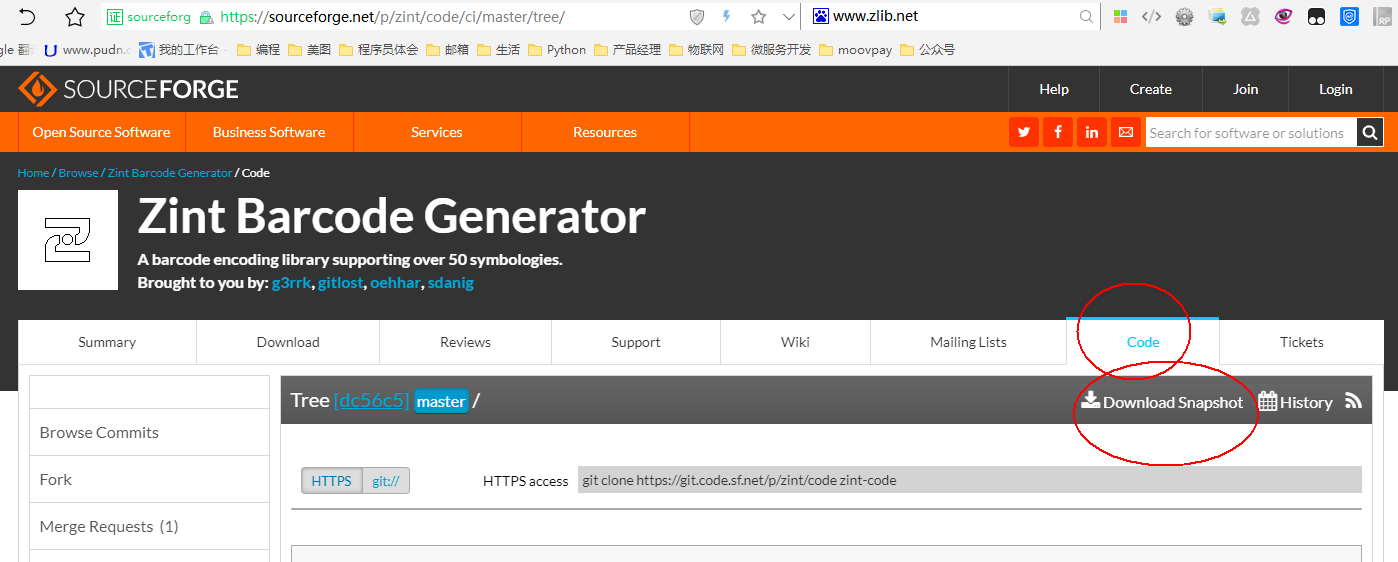Select the HTTPS access toggle

click(x=332, y=481)
